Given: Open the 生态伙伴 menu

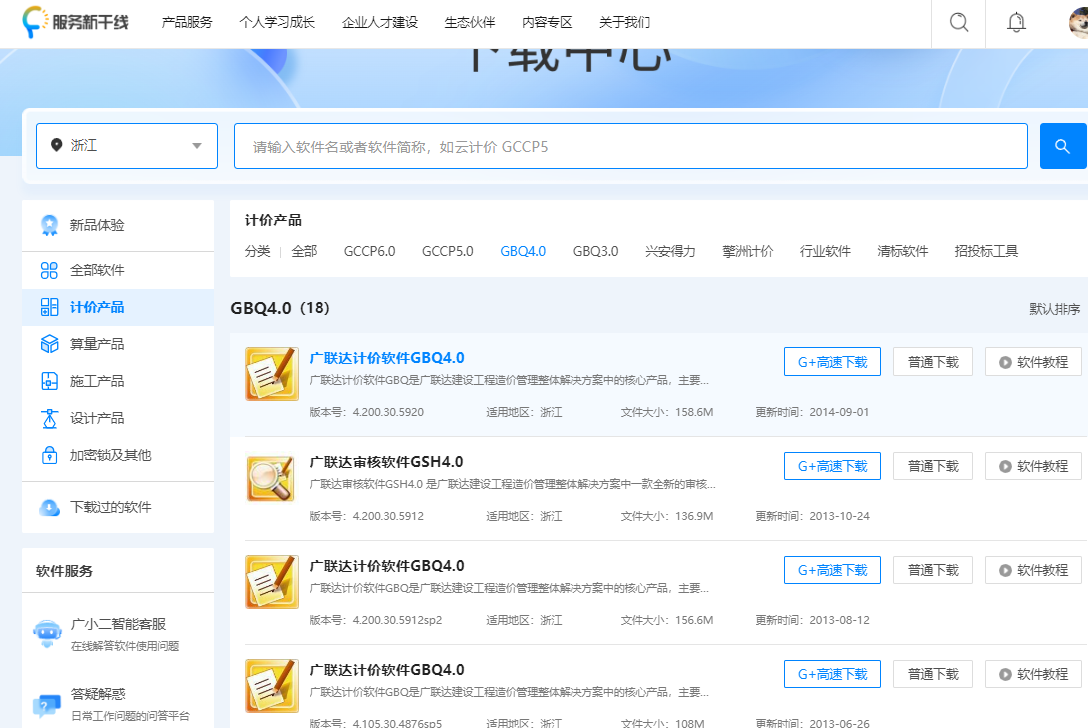Looking at the screenshot, I should tap(470, 22).
